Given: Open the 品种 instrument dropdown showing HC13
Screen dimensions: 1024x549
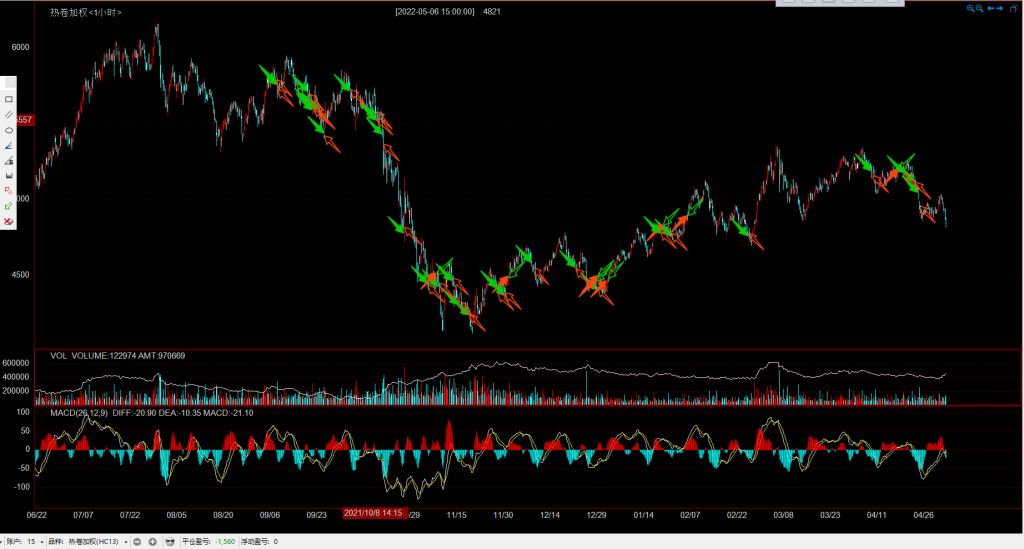Looking at the screenshot, I should [x=127, y=541].
